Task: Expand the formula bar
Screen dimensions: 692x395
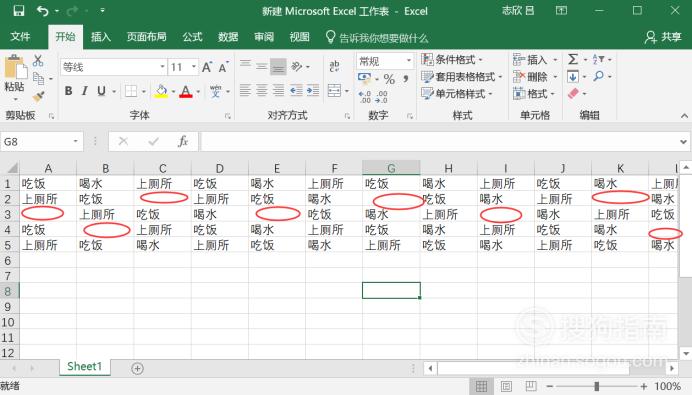Action: (x=683, y=142)
